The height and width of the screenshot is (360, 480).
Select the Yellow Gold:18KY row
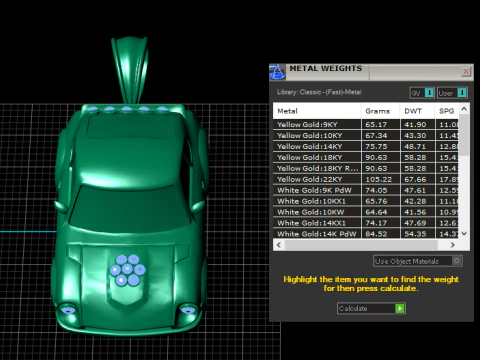[x=366, y=157]
